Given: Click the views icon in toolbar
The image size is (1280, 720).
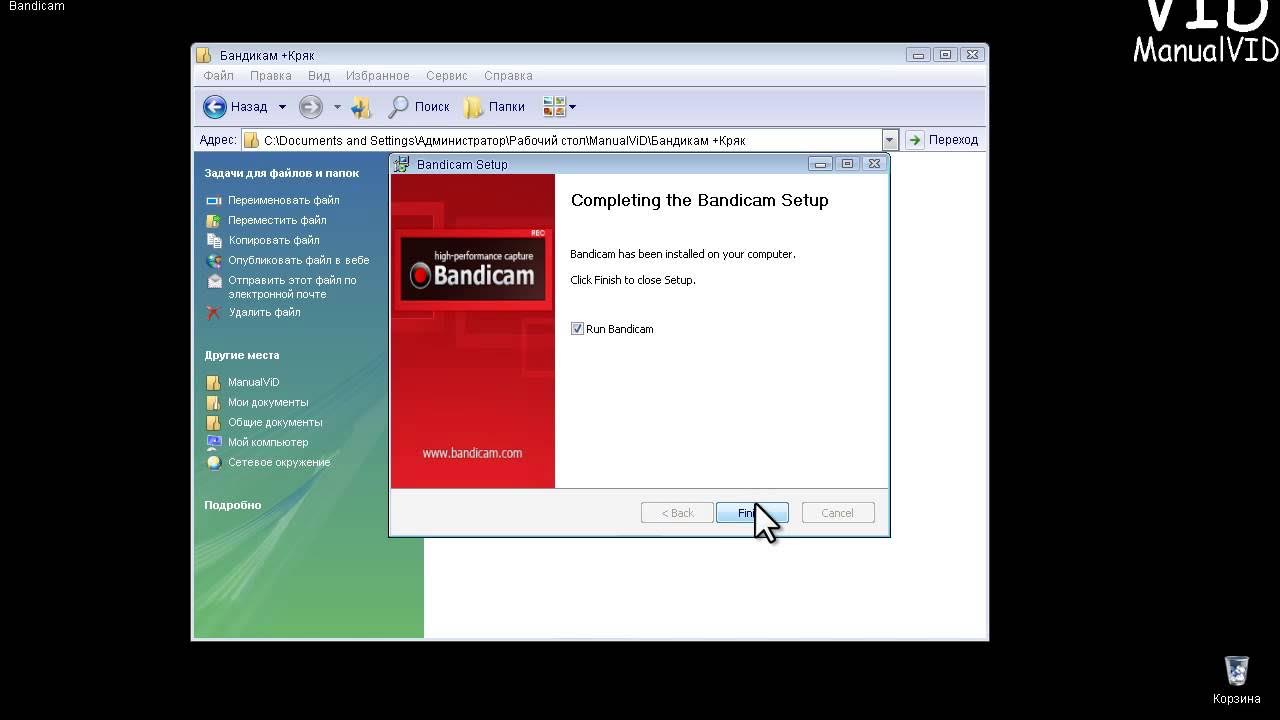Looking at the screenshot, I should point(554,107).
